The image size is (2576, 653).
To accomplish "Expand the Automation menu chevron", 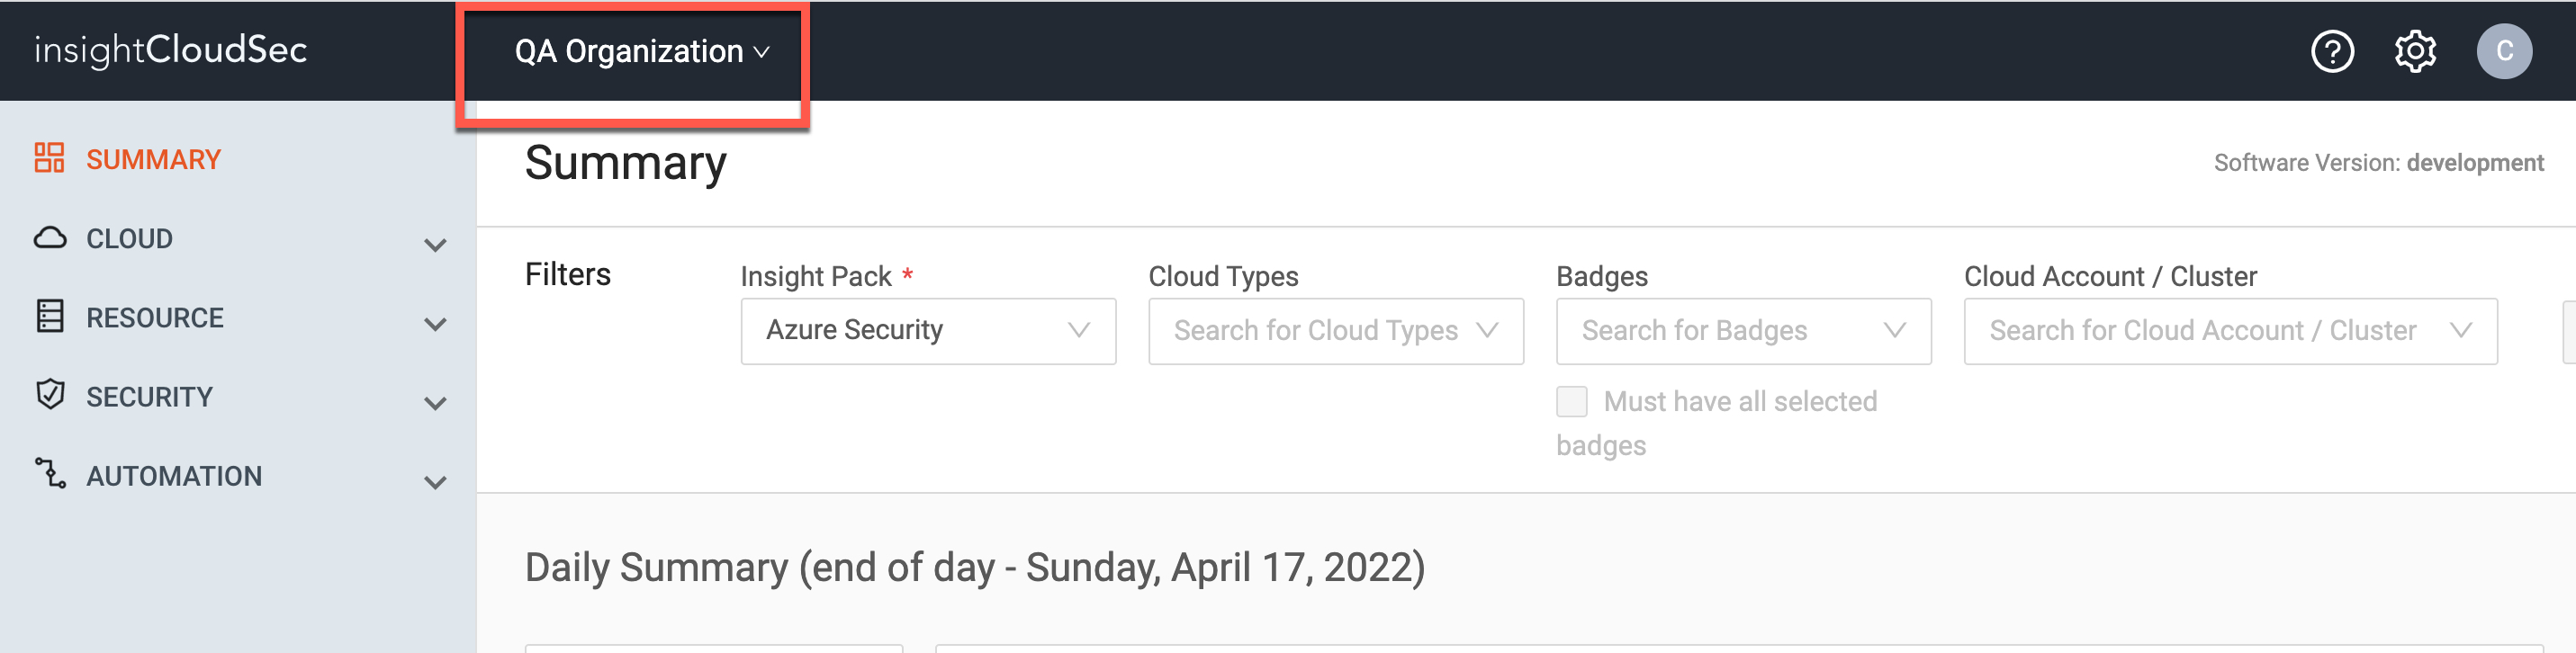I will [x=435, y=482].
